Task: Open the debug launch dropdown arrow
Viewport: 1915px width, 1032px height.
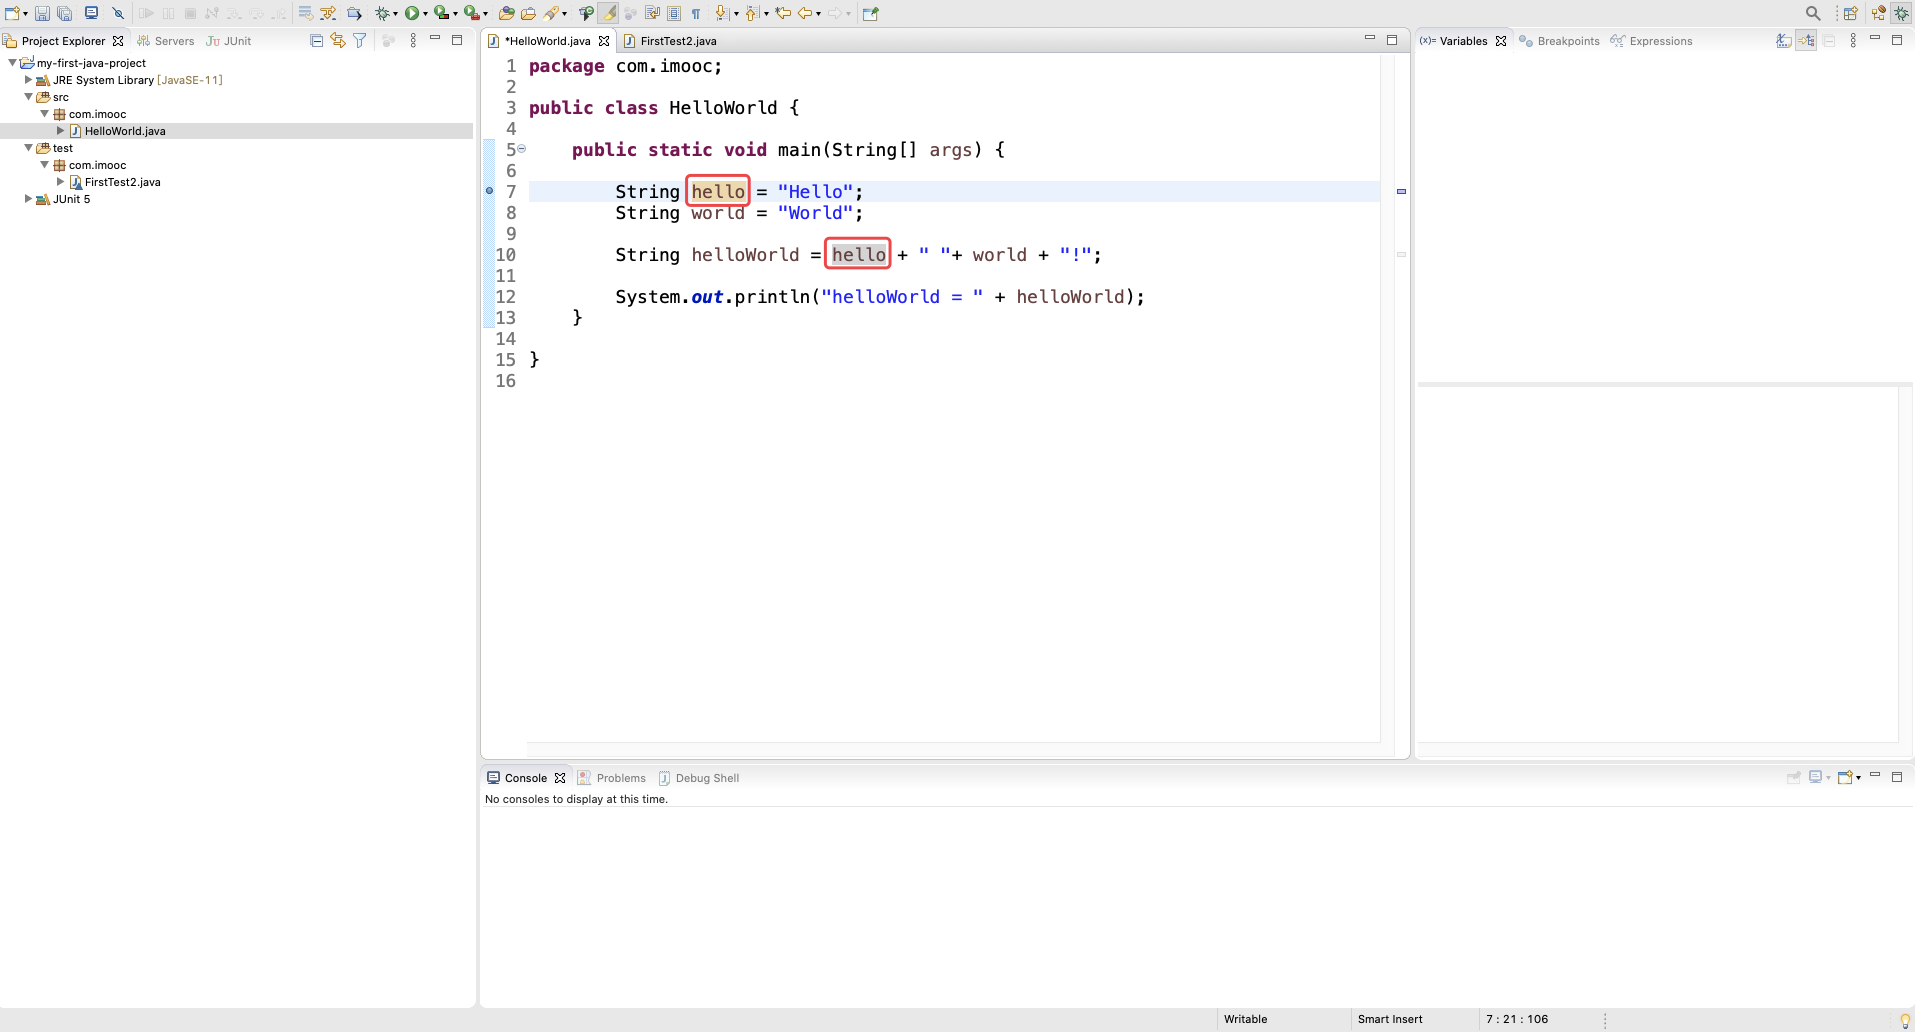Action: point(395,14)
